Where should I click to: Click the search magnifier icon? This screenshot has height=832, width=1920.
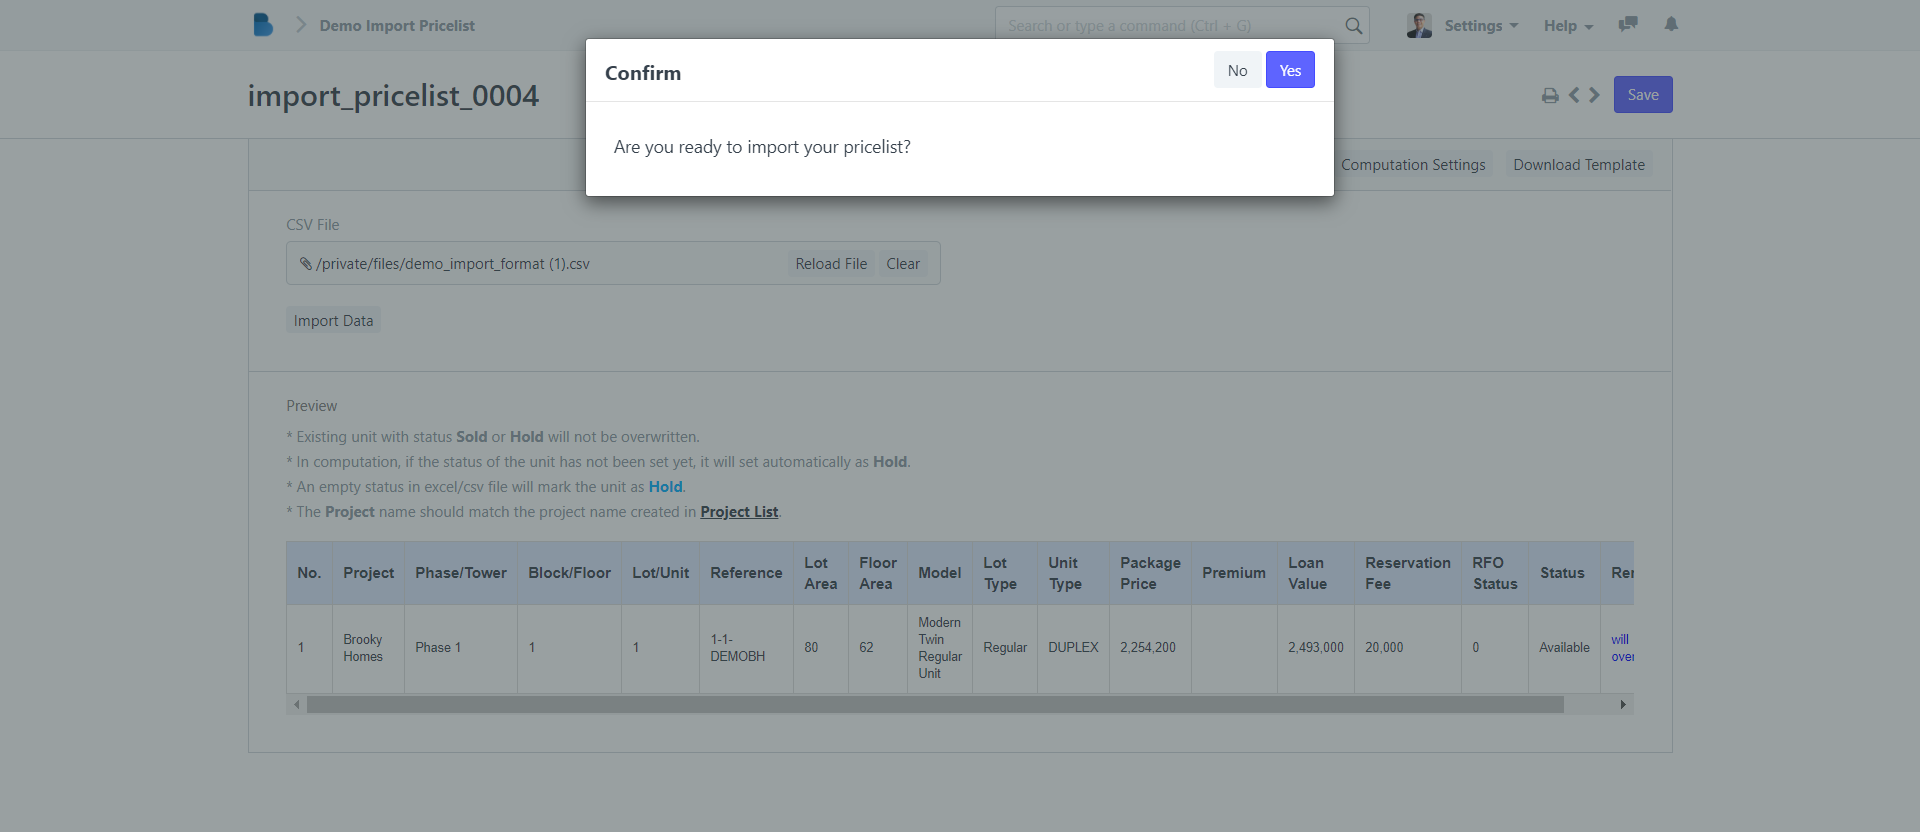(1353, 26)
